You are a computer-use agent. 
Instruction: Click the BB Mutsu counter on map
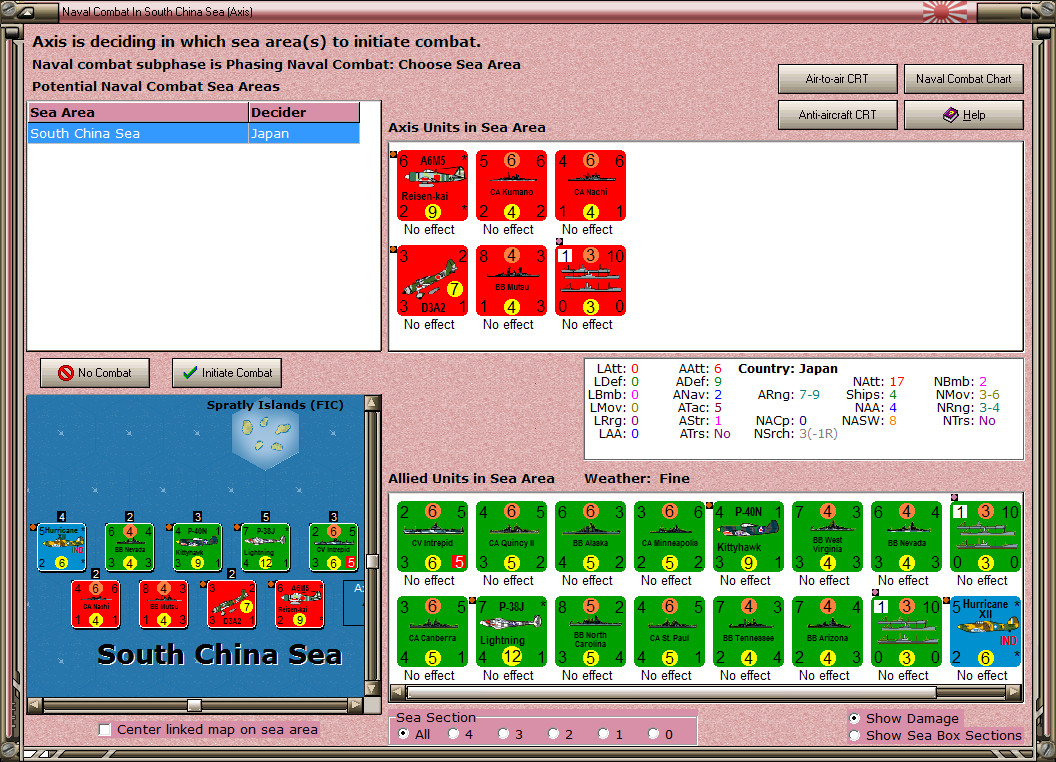(x=164, y=604)
